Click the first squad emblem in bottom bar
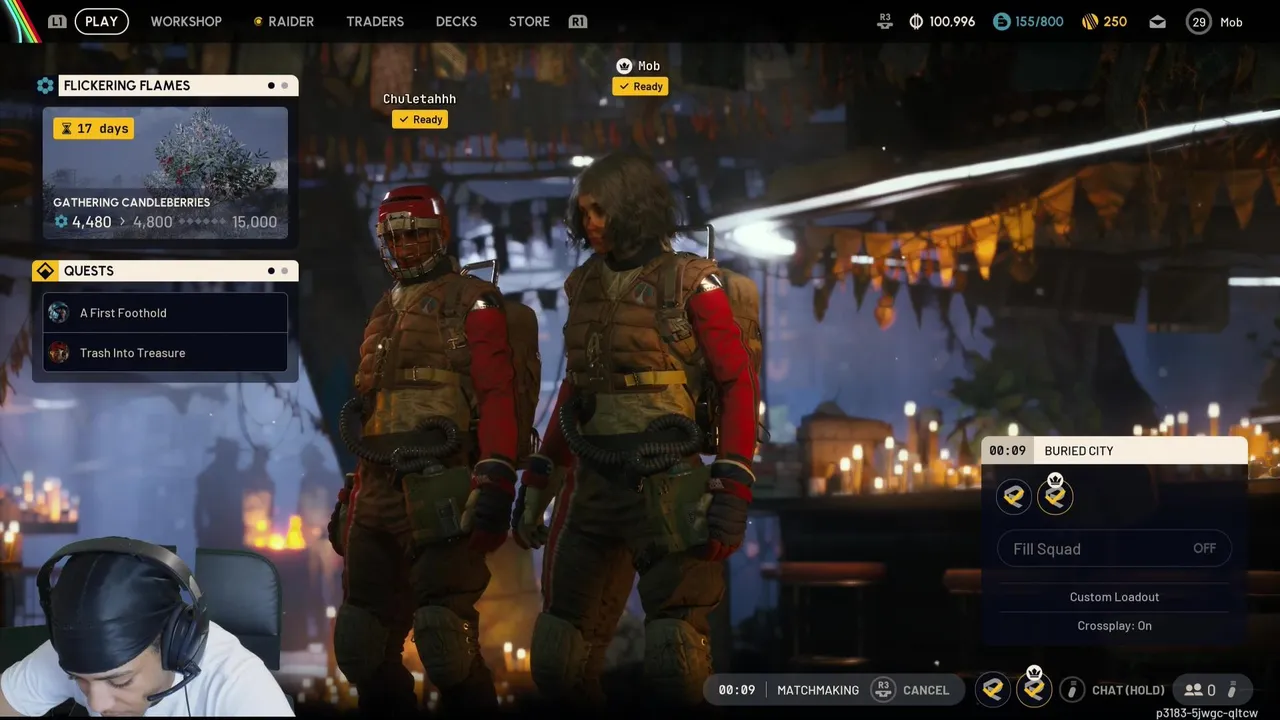The width and height of the screenshot is (1280, 720). click(993, 689)
